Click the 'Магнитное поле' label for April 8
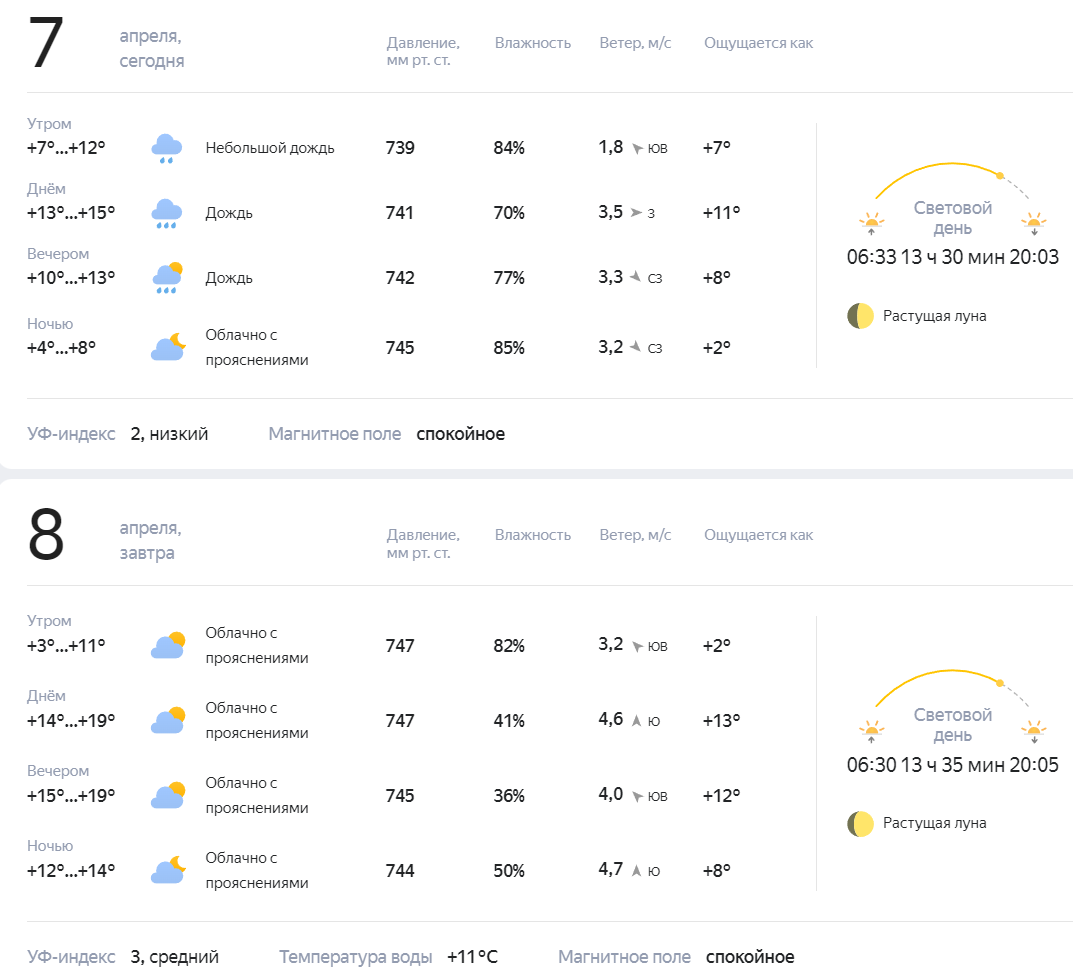The width and height of the screenshot is (1073, 979). coord(624,956)
